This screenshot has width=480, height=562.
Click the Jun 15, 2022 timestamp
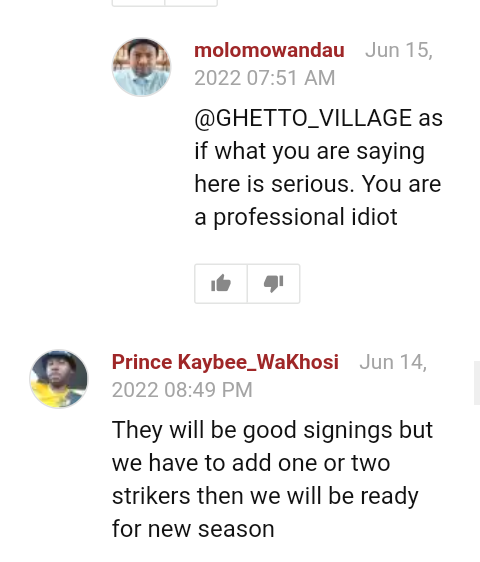point(314,64)
